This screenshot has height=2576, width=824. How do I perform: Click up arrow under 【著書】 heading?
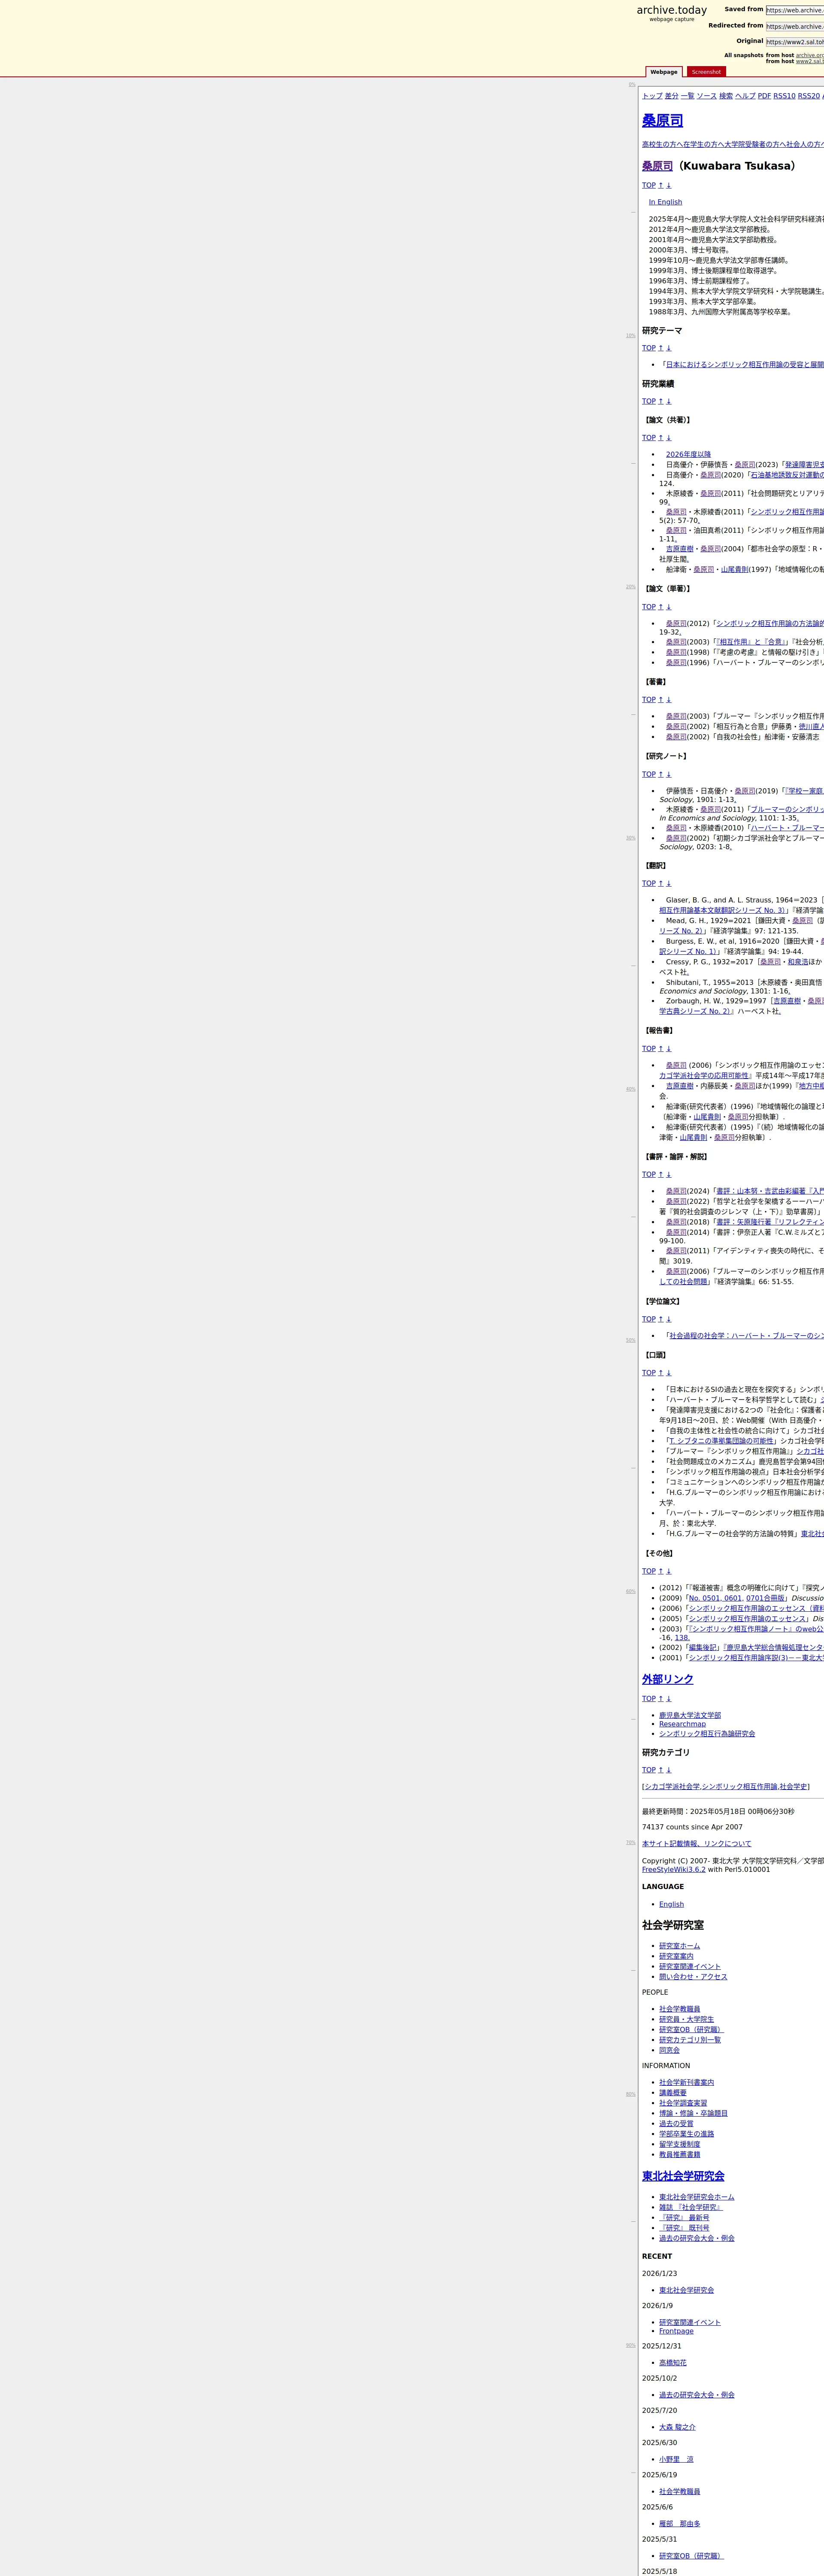[660, 700]
